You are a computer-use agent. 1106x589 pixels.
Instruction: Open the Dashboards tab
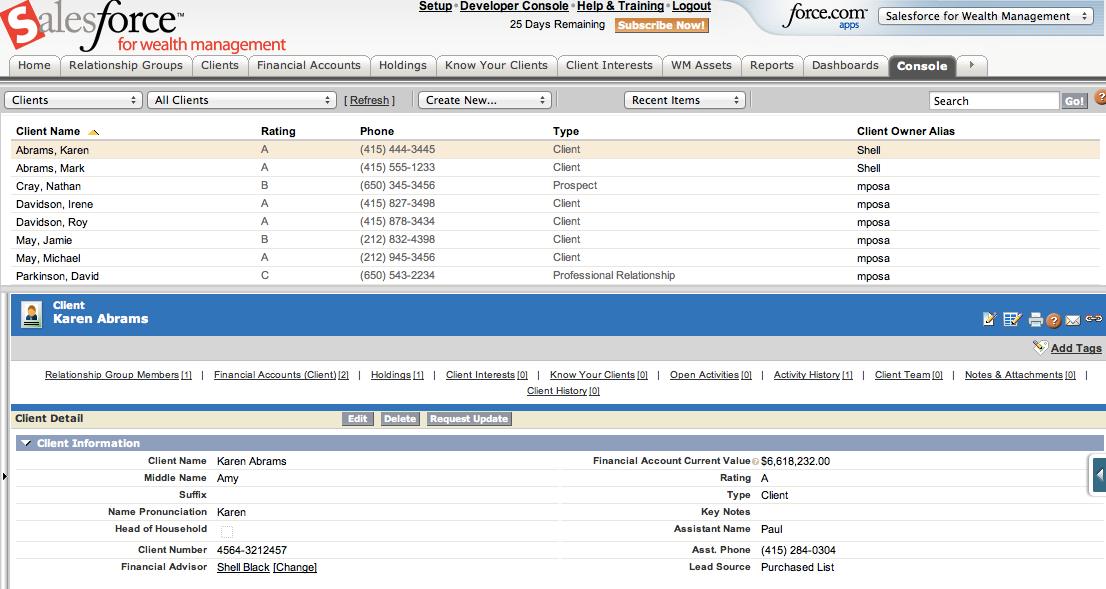[845, 65]
